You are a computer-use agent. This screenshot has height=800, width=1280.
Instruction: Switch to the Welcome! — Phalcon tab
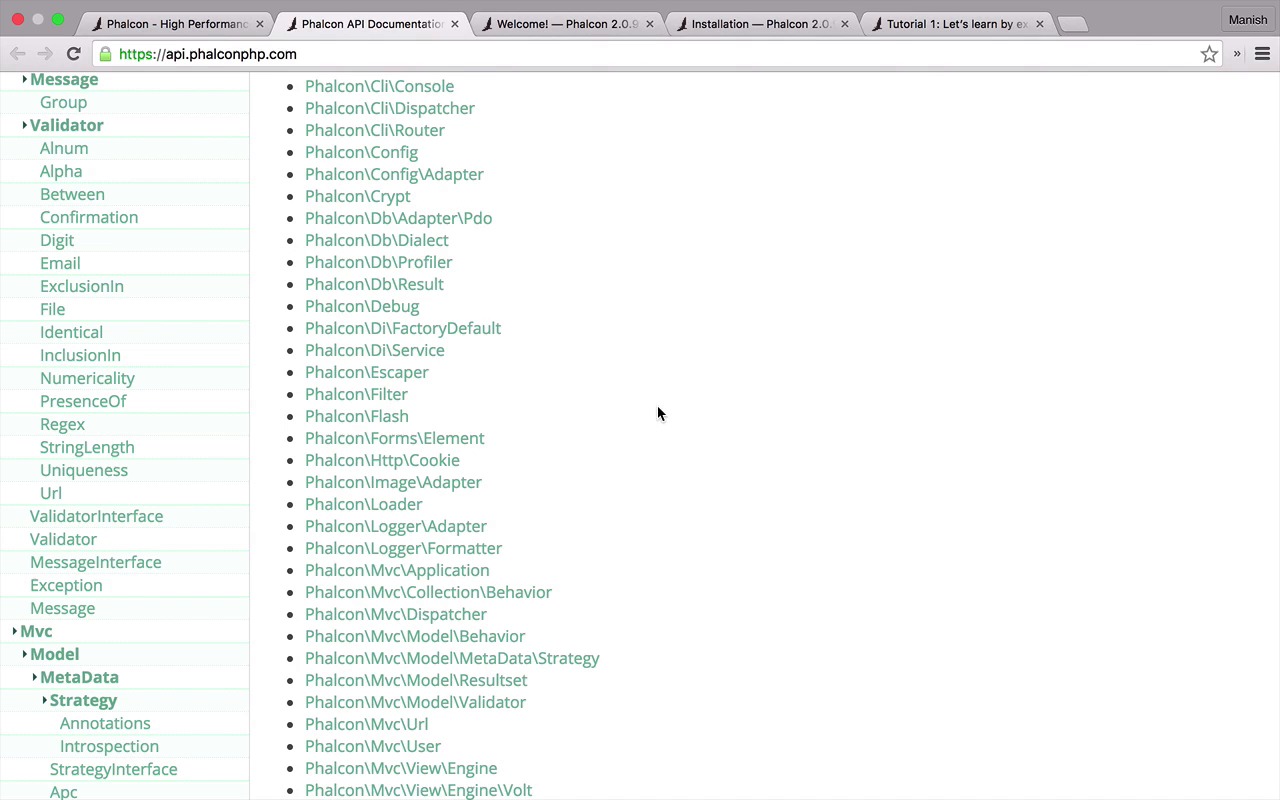point(567,24)
